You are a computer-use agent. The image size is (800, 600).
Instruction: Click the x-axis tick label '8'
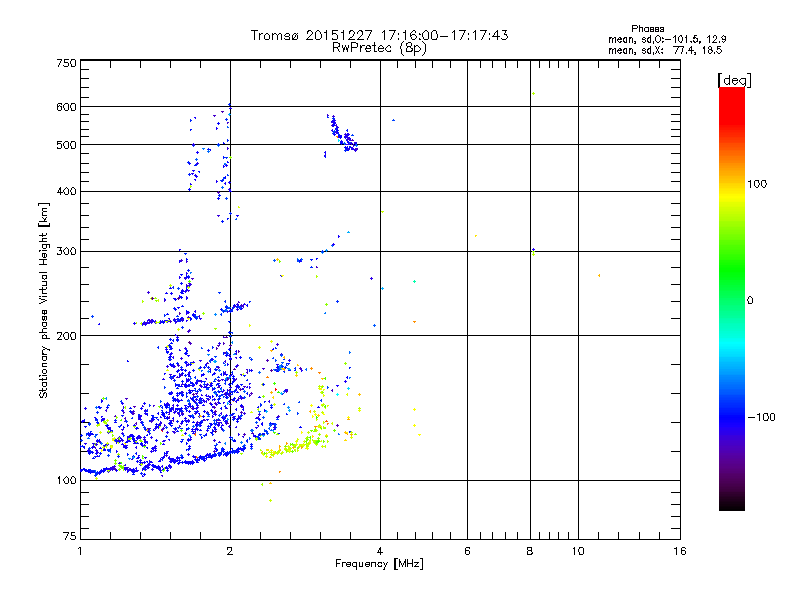tap(530, 551)
